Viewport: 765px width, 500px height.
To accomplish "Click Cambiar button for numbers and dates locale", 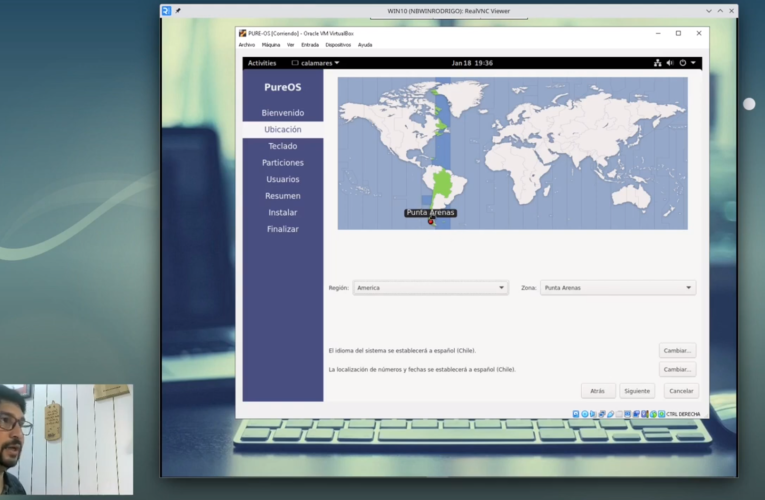I will [x=677, y=369].
